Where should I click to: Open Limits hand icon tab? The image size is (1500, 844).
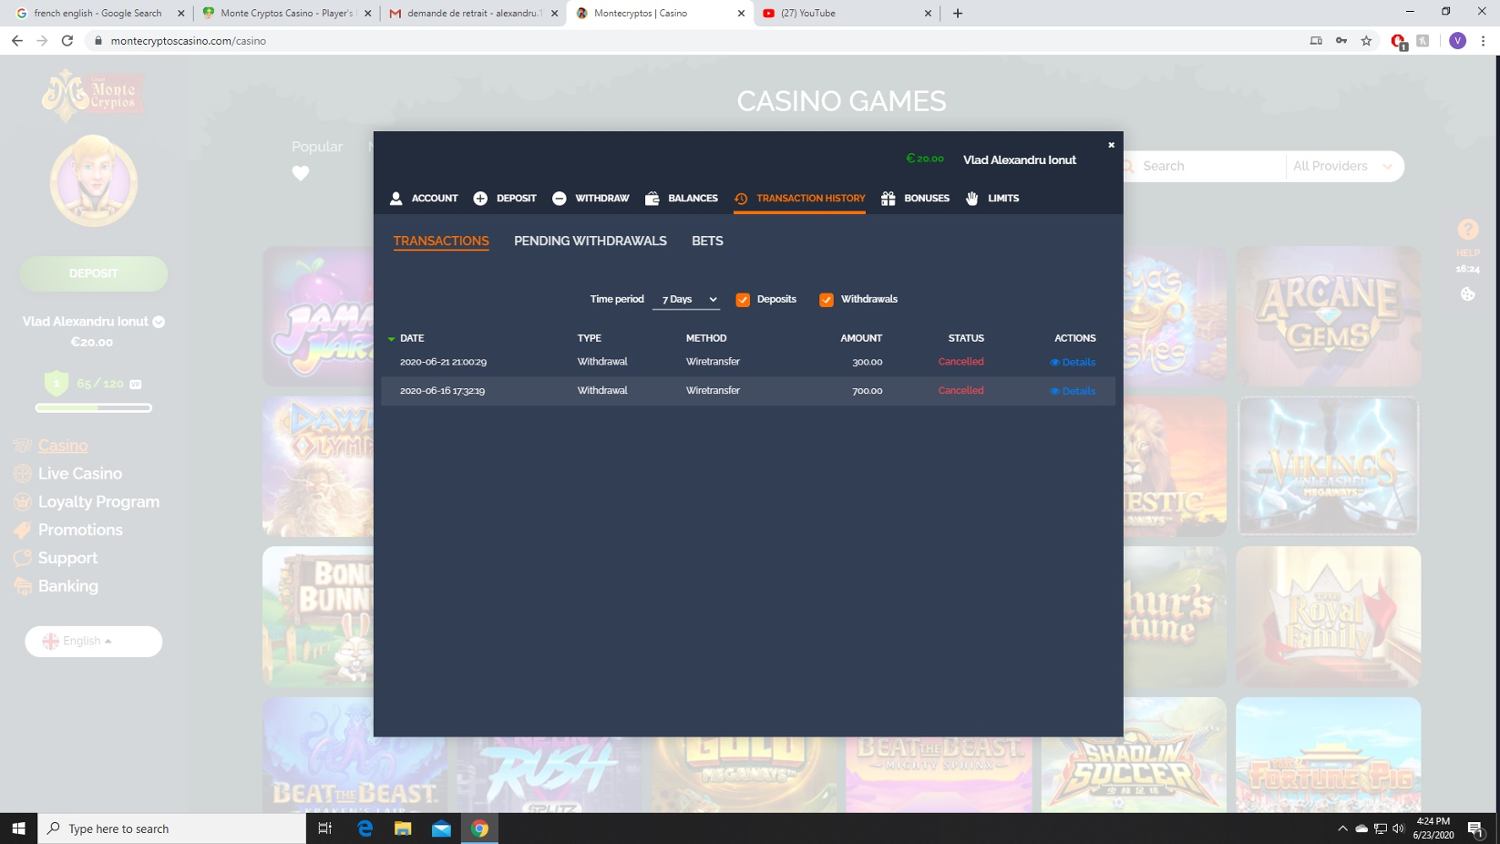[972, 199]
